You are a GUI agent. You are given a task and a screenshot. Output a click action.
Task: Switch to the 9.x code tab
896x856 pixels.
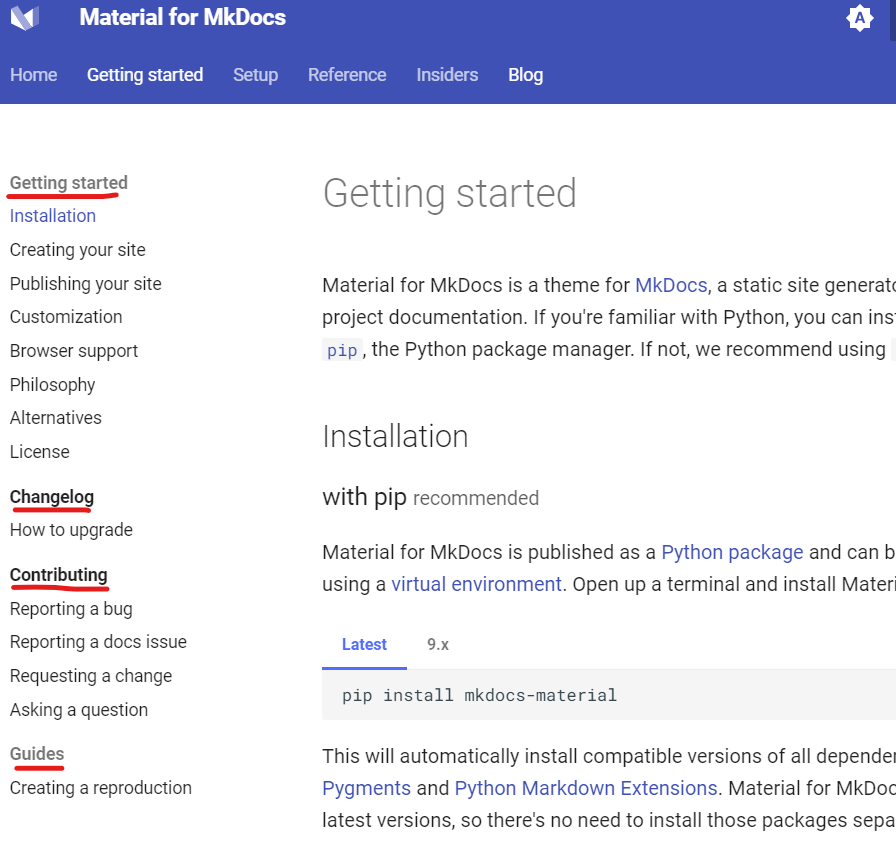pyautogui.click(x=438, y=645)
